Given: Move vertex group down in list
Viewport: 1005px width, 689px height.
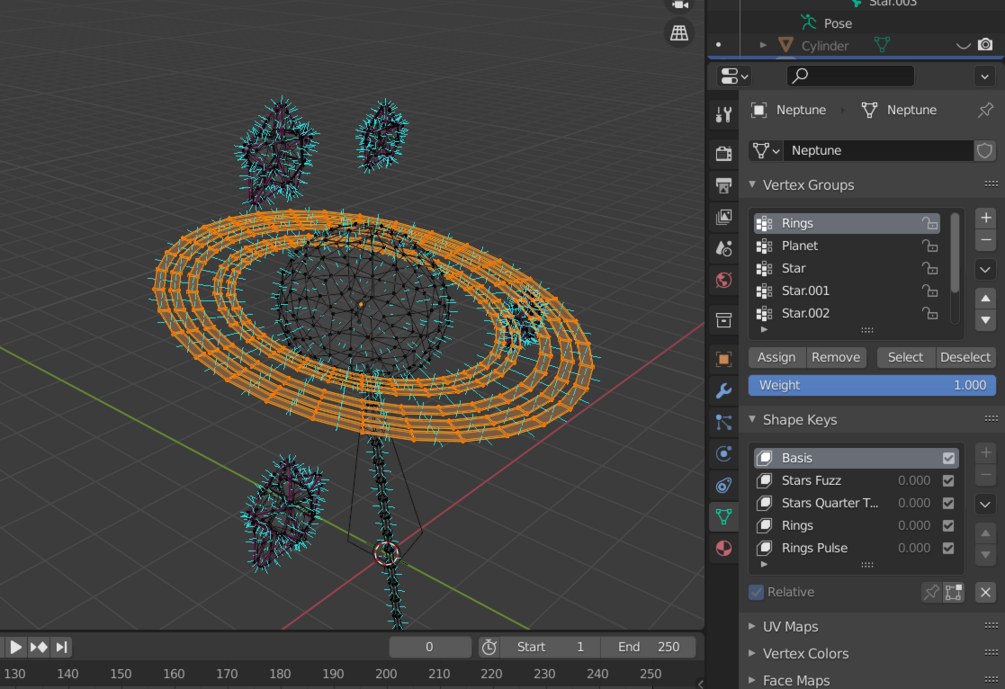Looking at the screenshot, I should tap(986, 320).
